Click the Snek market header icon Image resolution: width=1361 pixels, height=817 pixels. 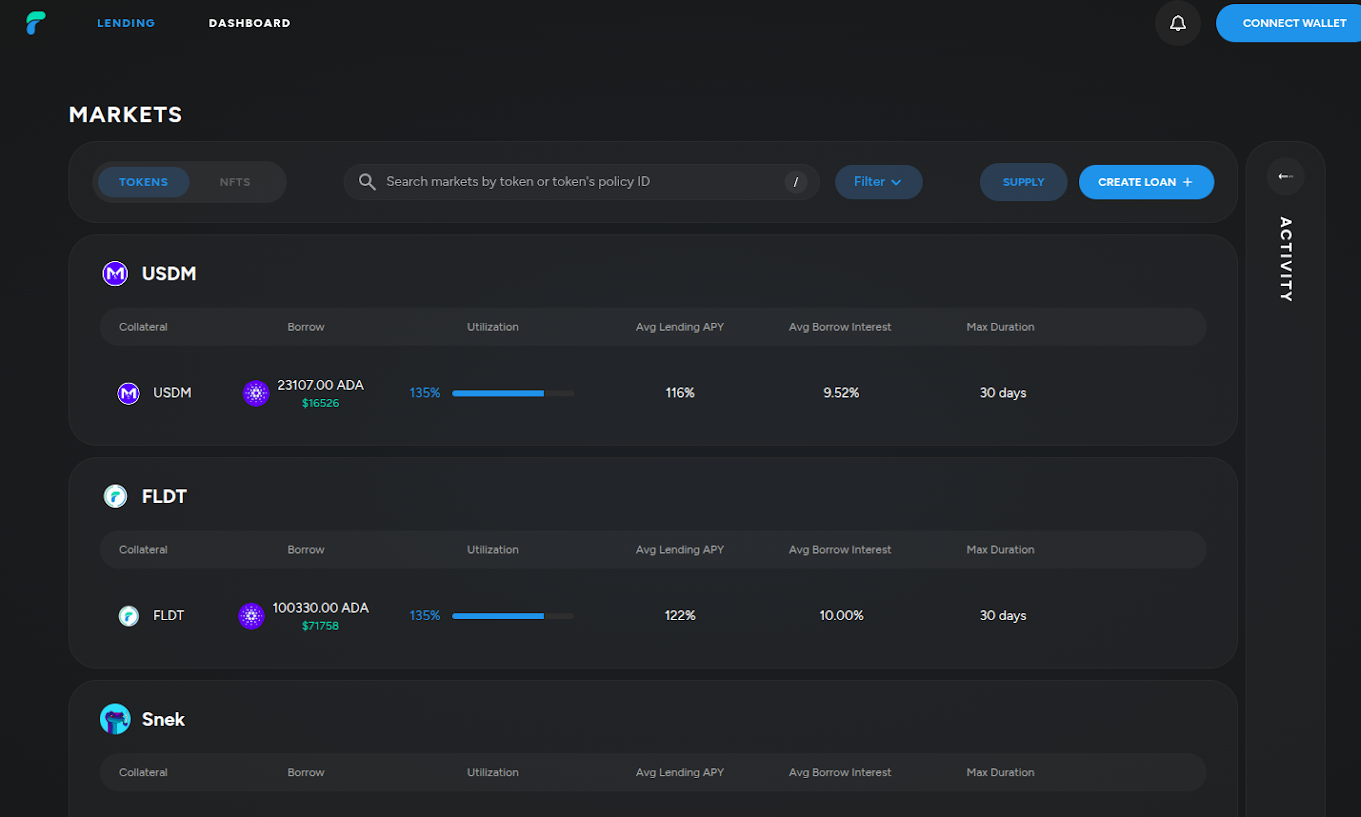point(115,719)
